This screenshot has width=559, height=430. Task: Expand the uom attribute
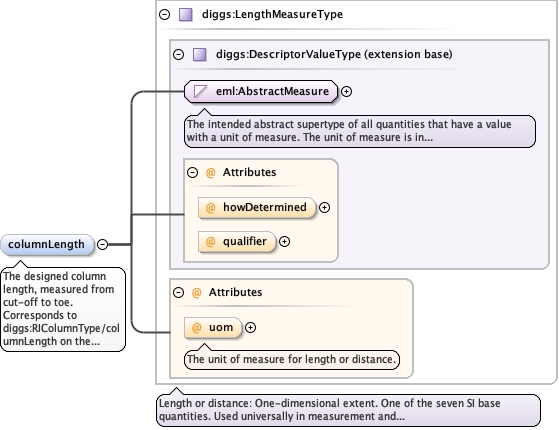point(250,328)
